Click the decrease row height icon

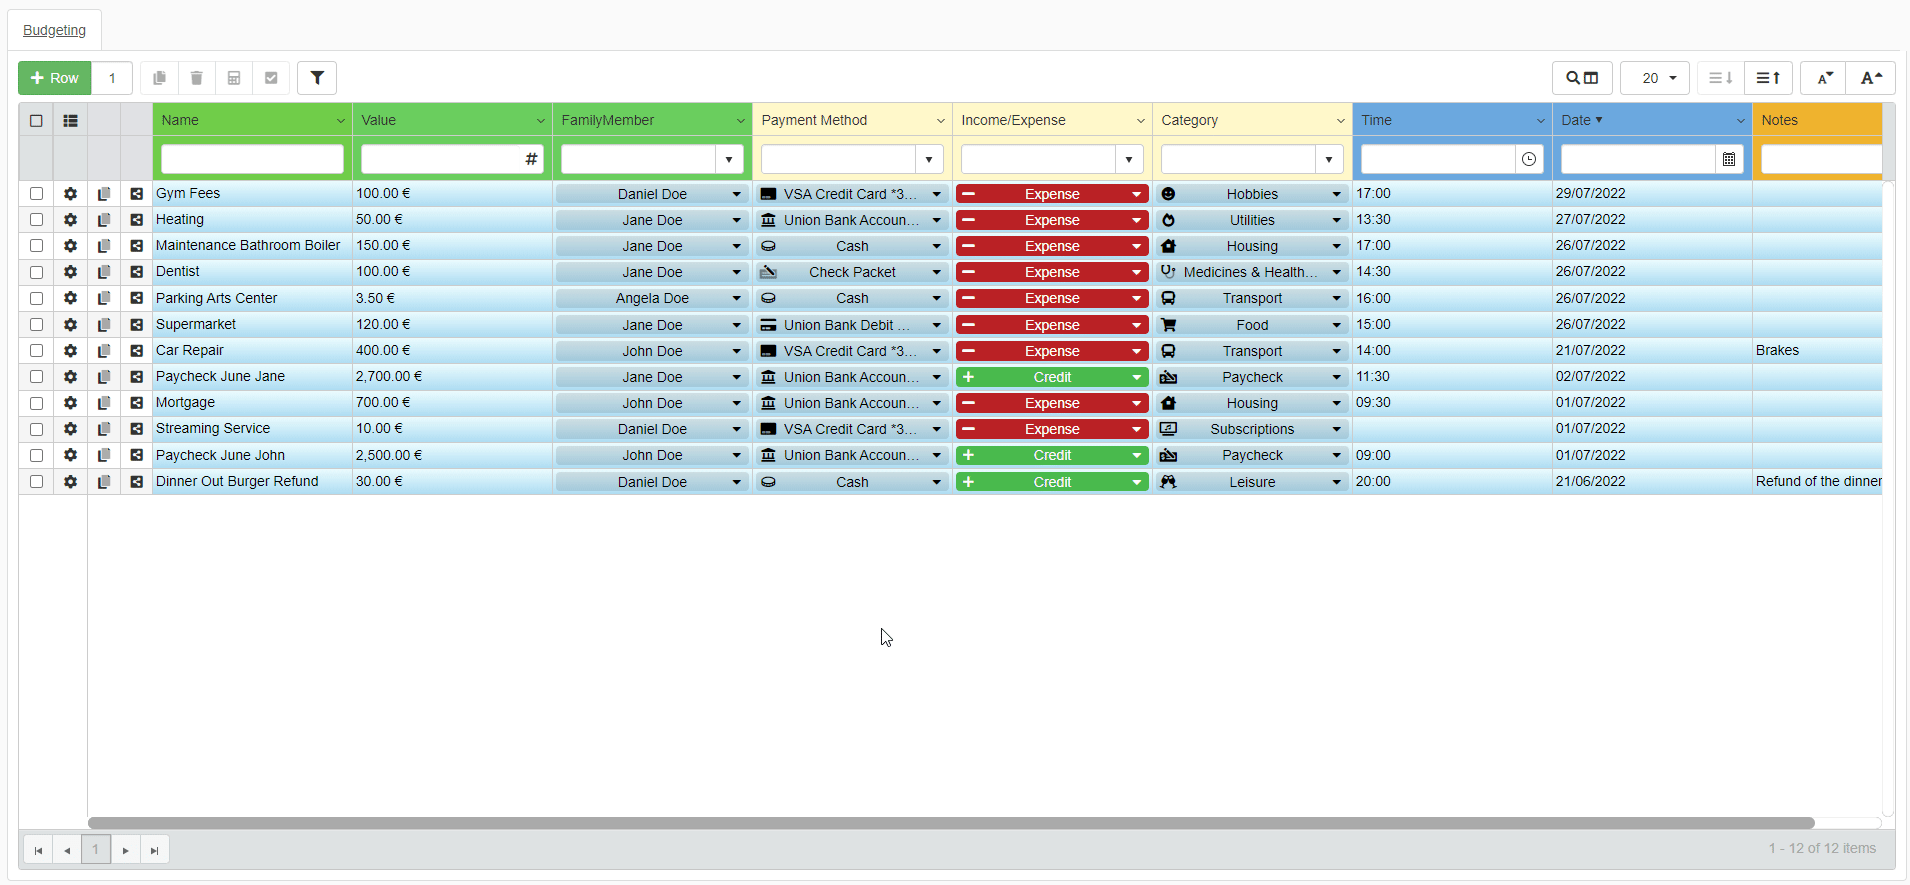pos(1720,78)
